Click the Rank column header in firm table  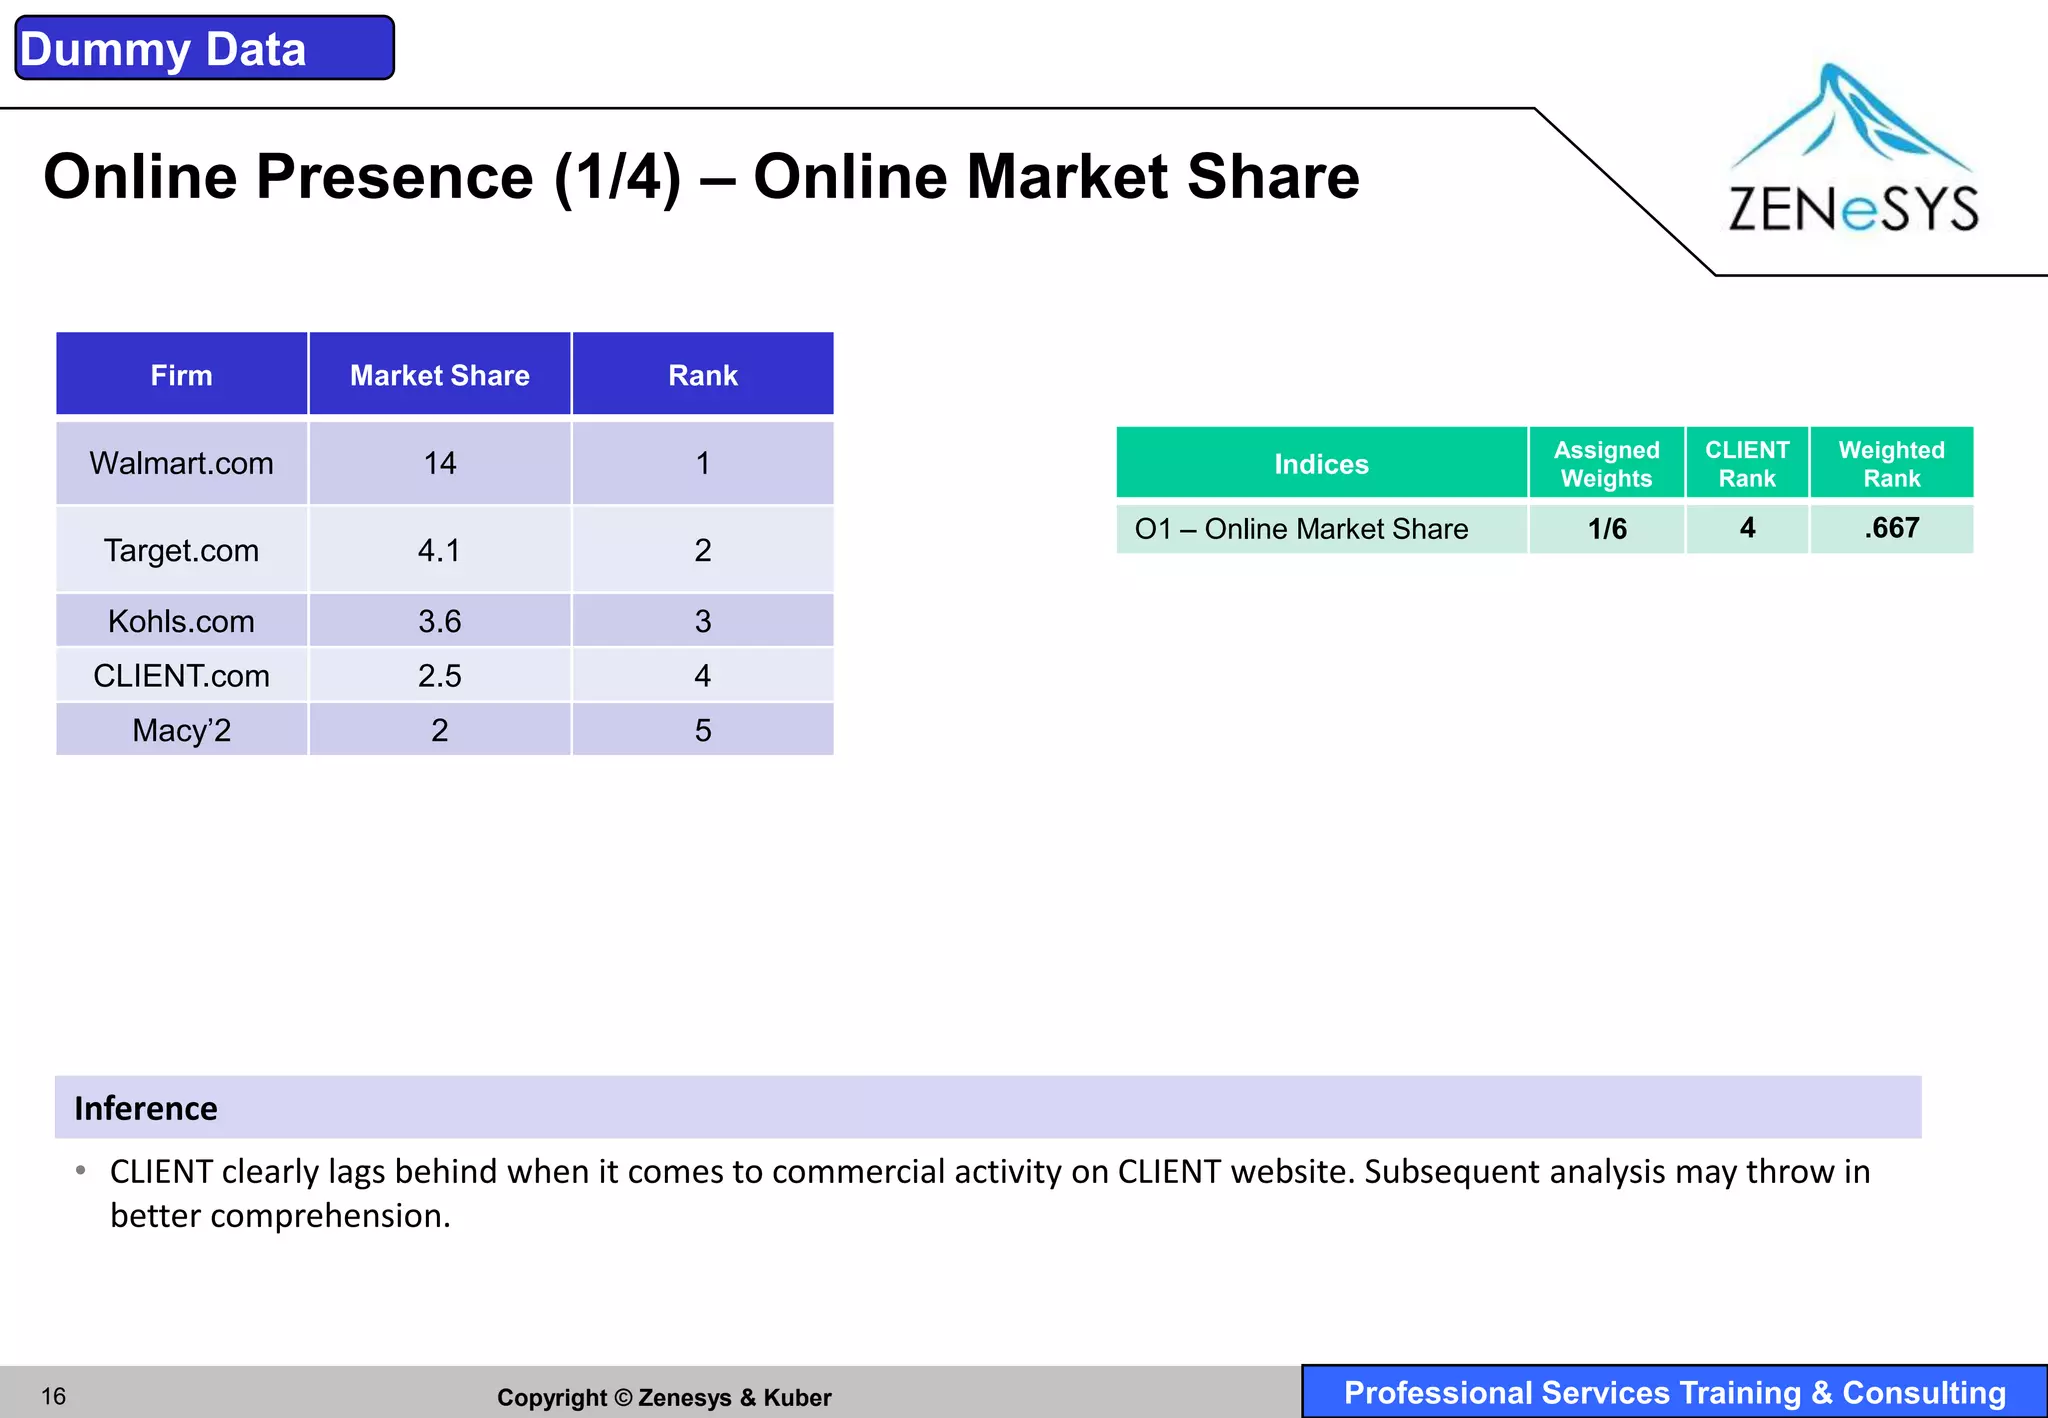703,374
